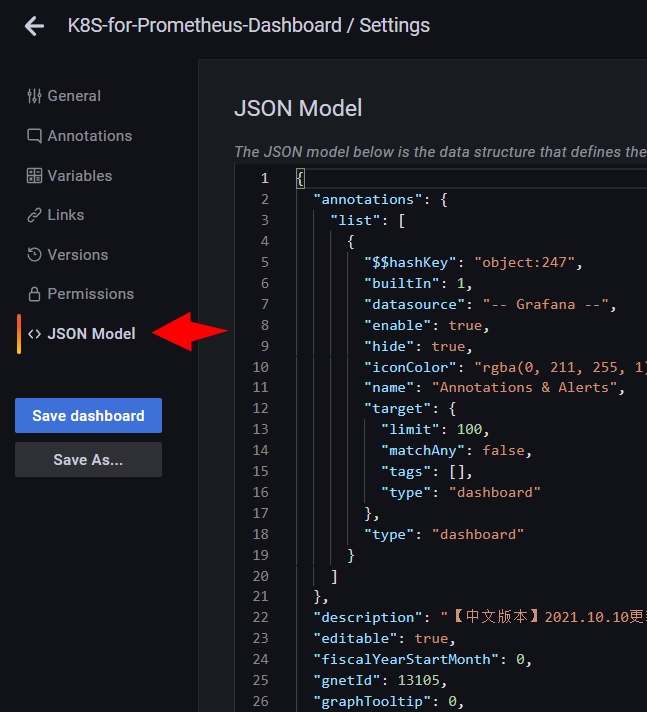Click line number 10 in the gutter
This screenshot has height=712, width=647.
coord(261,367)
